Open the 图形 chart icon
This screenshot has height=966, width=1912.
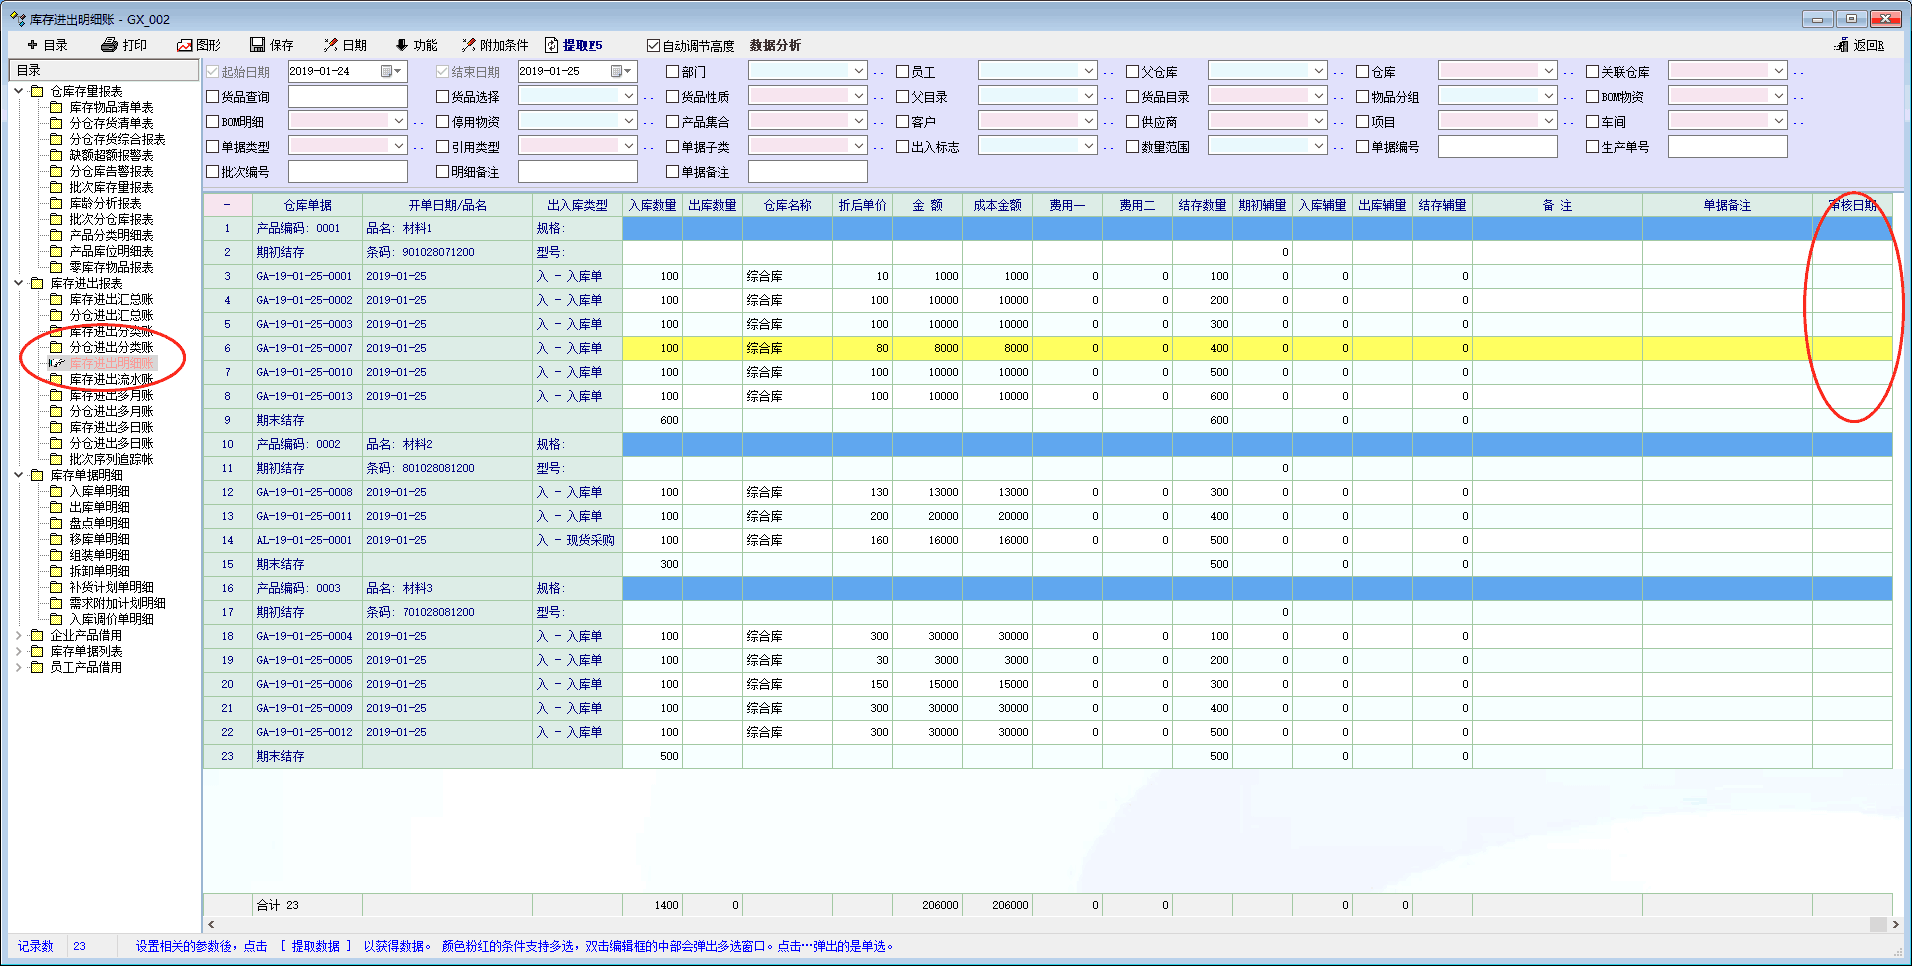point(184,45)
